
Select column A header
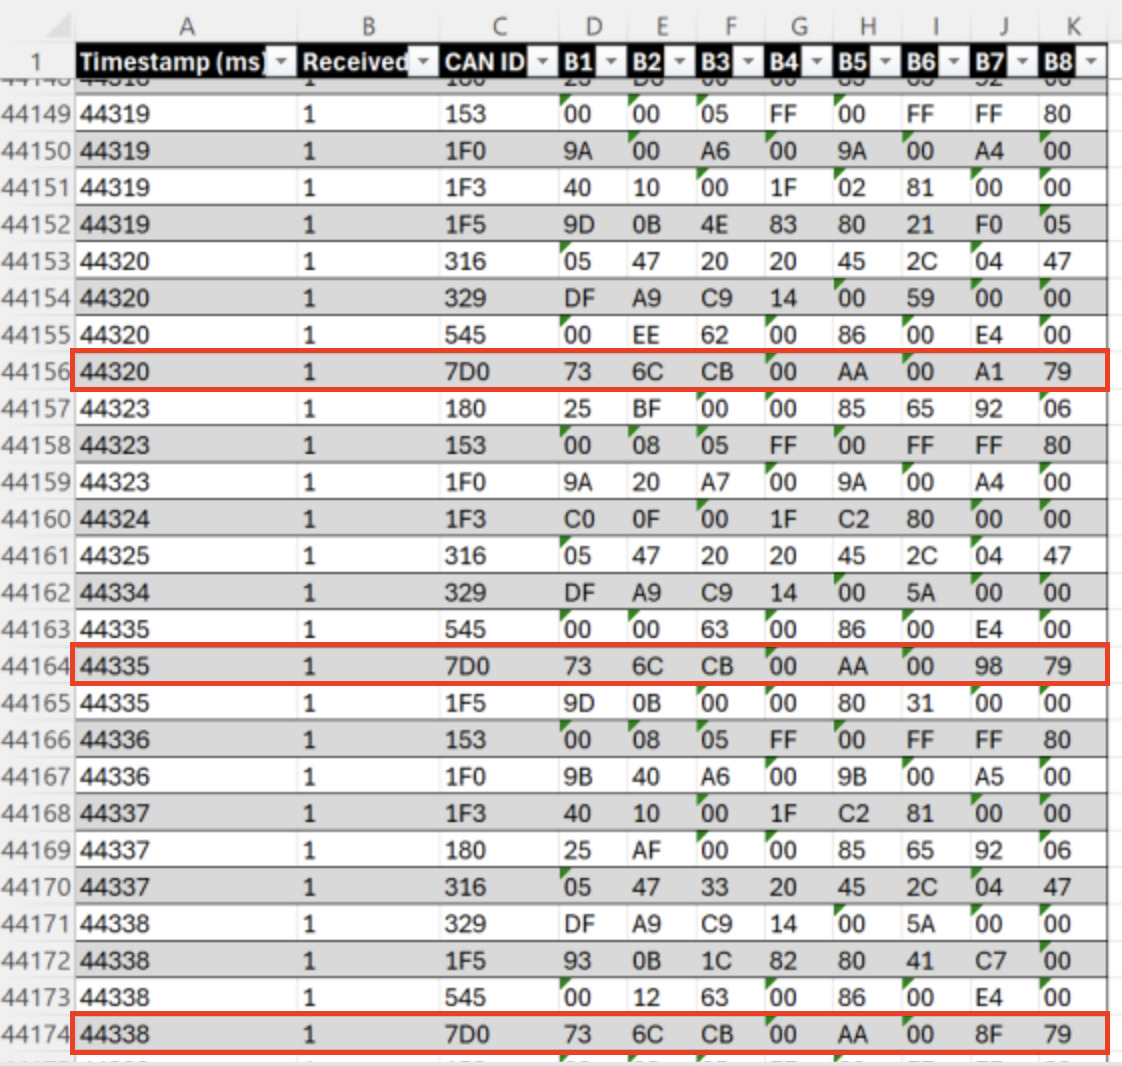coord(186,26)
